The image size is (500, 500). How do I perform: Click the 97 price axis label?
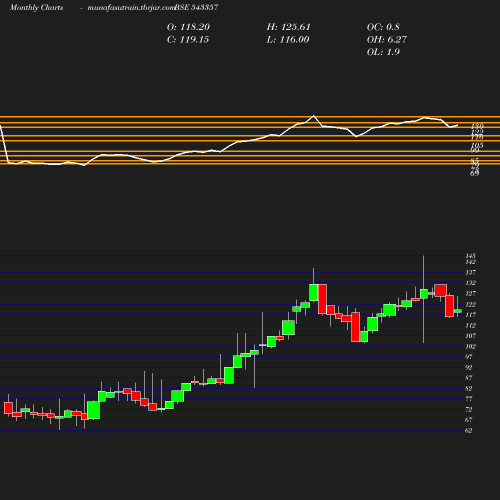469,357
